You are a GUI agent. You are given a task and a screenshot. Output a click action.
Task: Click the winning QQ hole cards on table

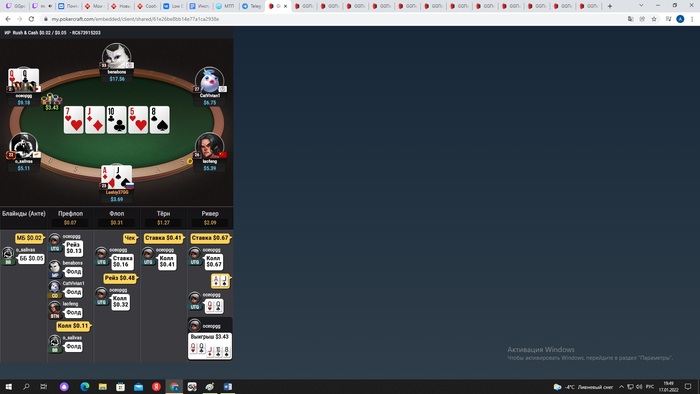[x=24, y=80]
